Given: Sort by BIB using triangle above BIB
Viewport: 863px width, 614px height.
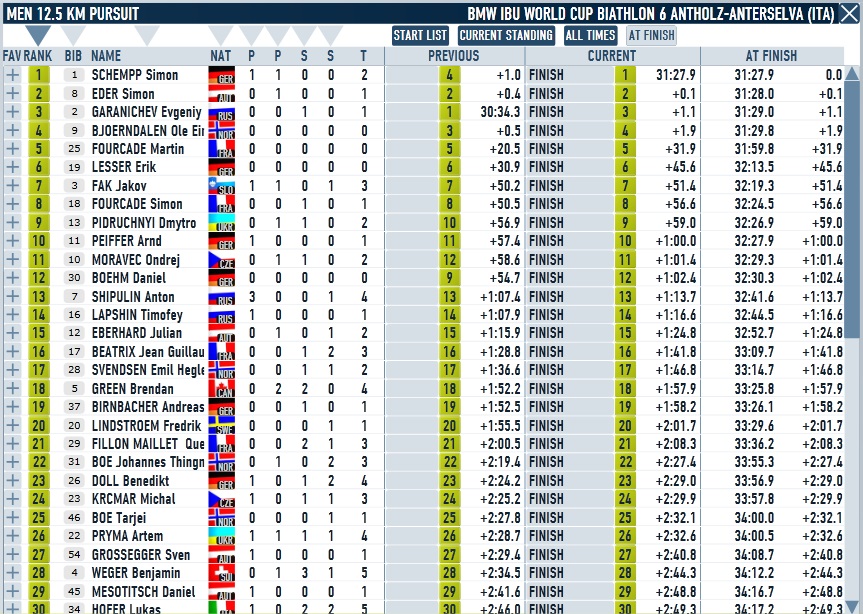Looking at the screenshot, I should coord(73,36).
